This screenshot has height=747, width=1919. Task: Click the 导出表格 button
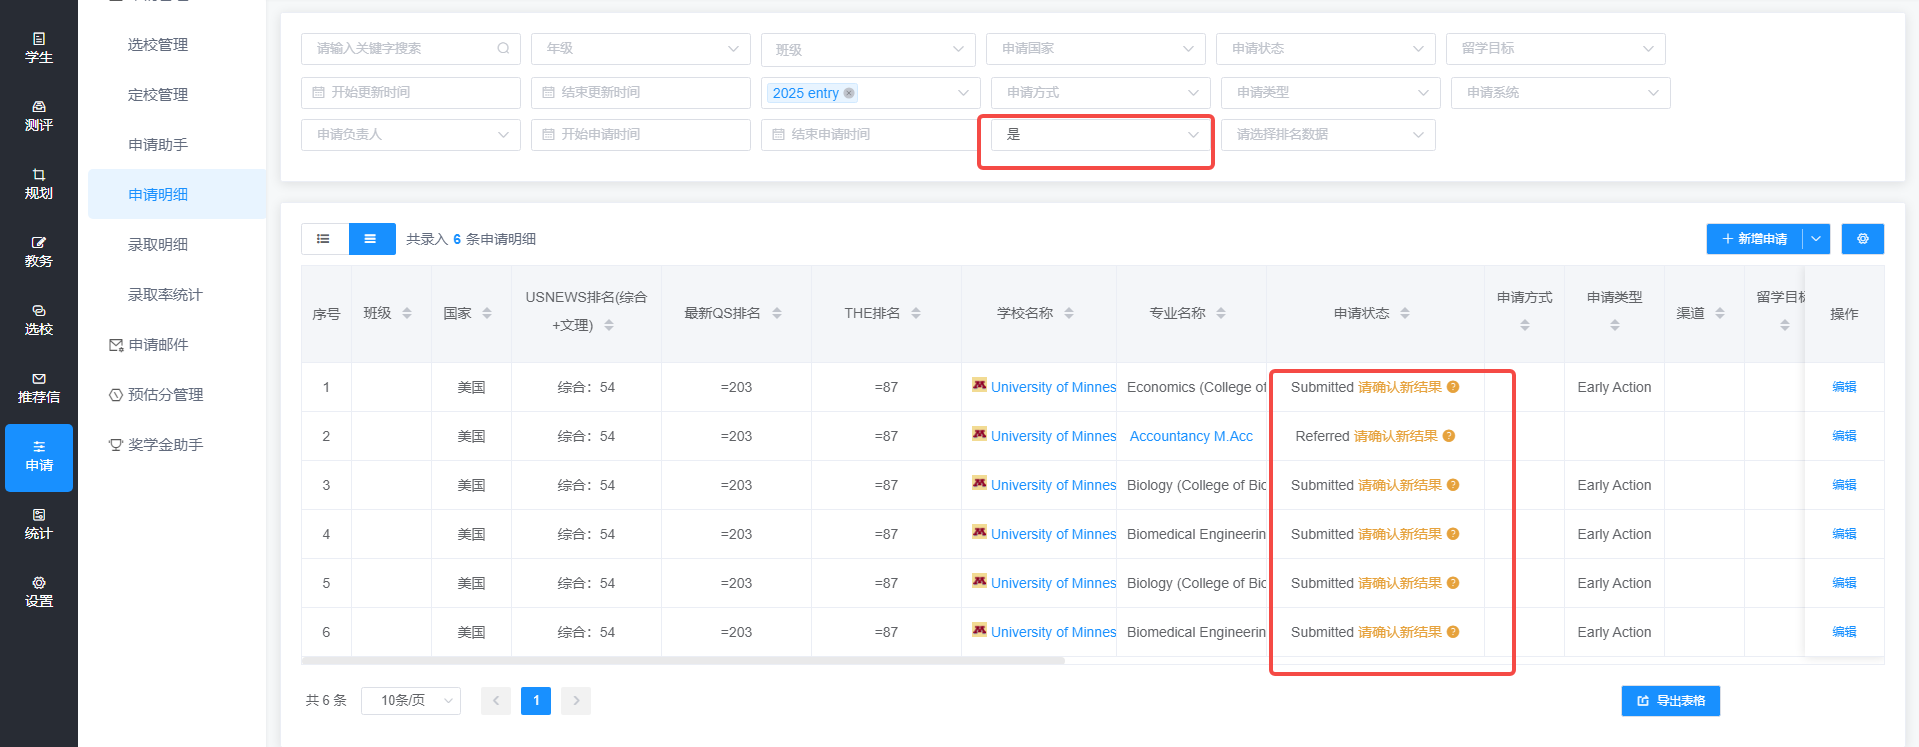tap(1671, 701)
